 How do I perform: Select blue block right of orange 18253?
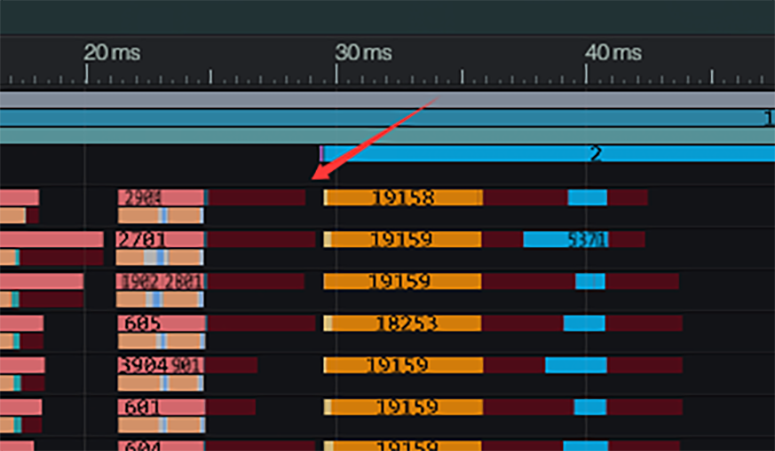pos(584,323)
